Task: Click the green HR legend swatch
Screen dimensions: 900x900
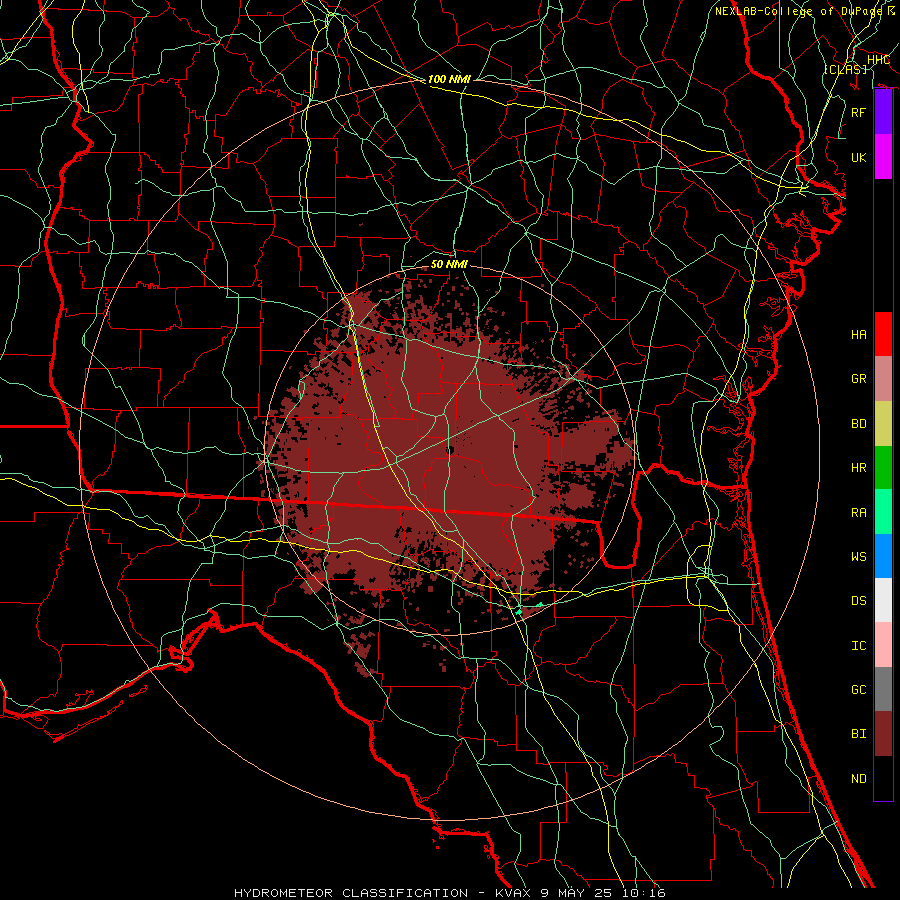Action: pos(883,468)
